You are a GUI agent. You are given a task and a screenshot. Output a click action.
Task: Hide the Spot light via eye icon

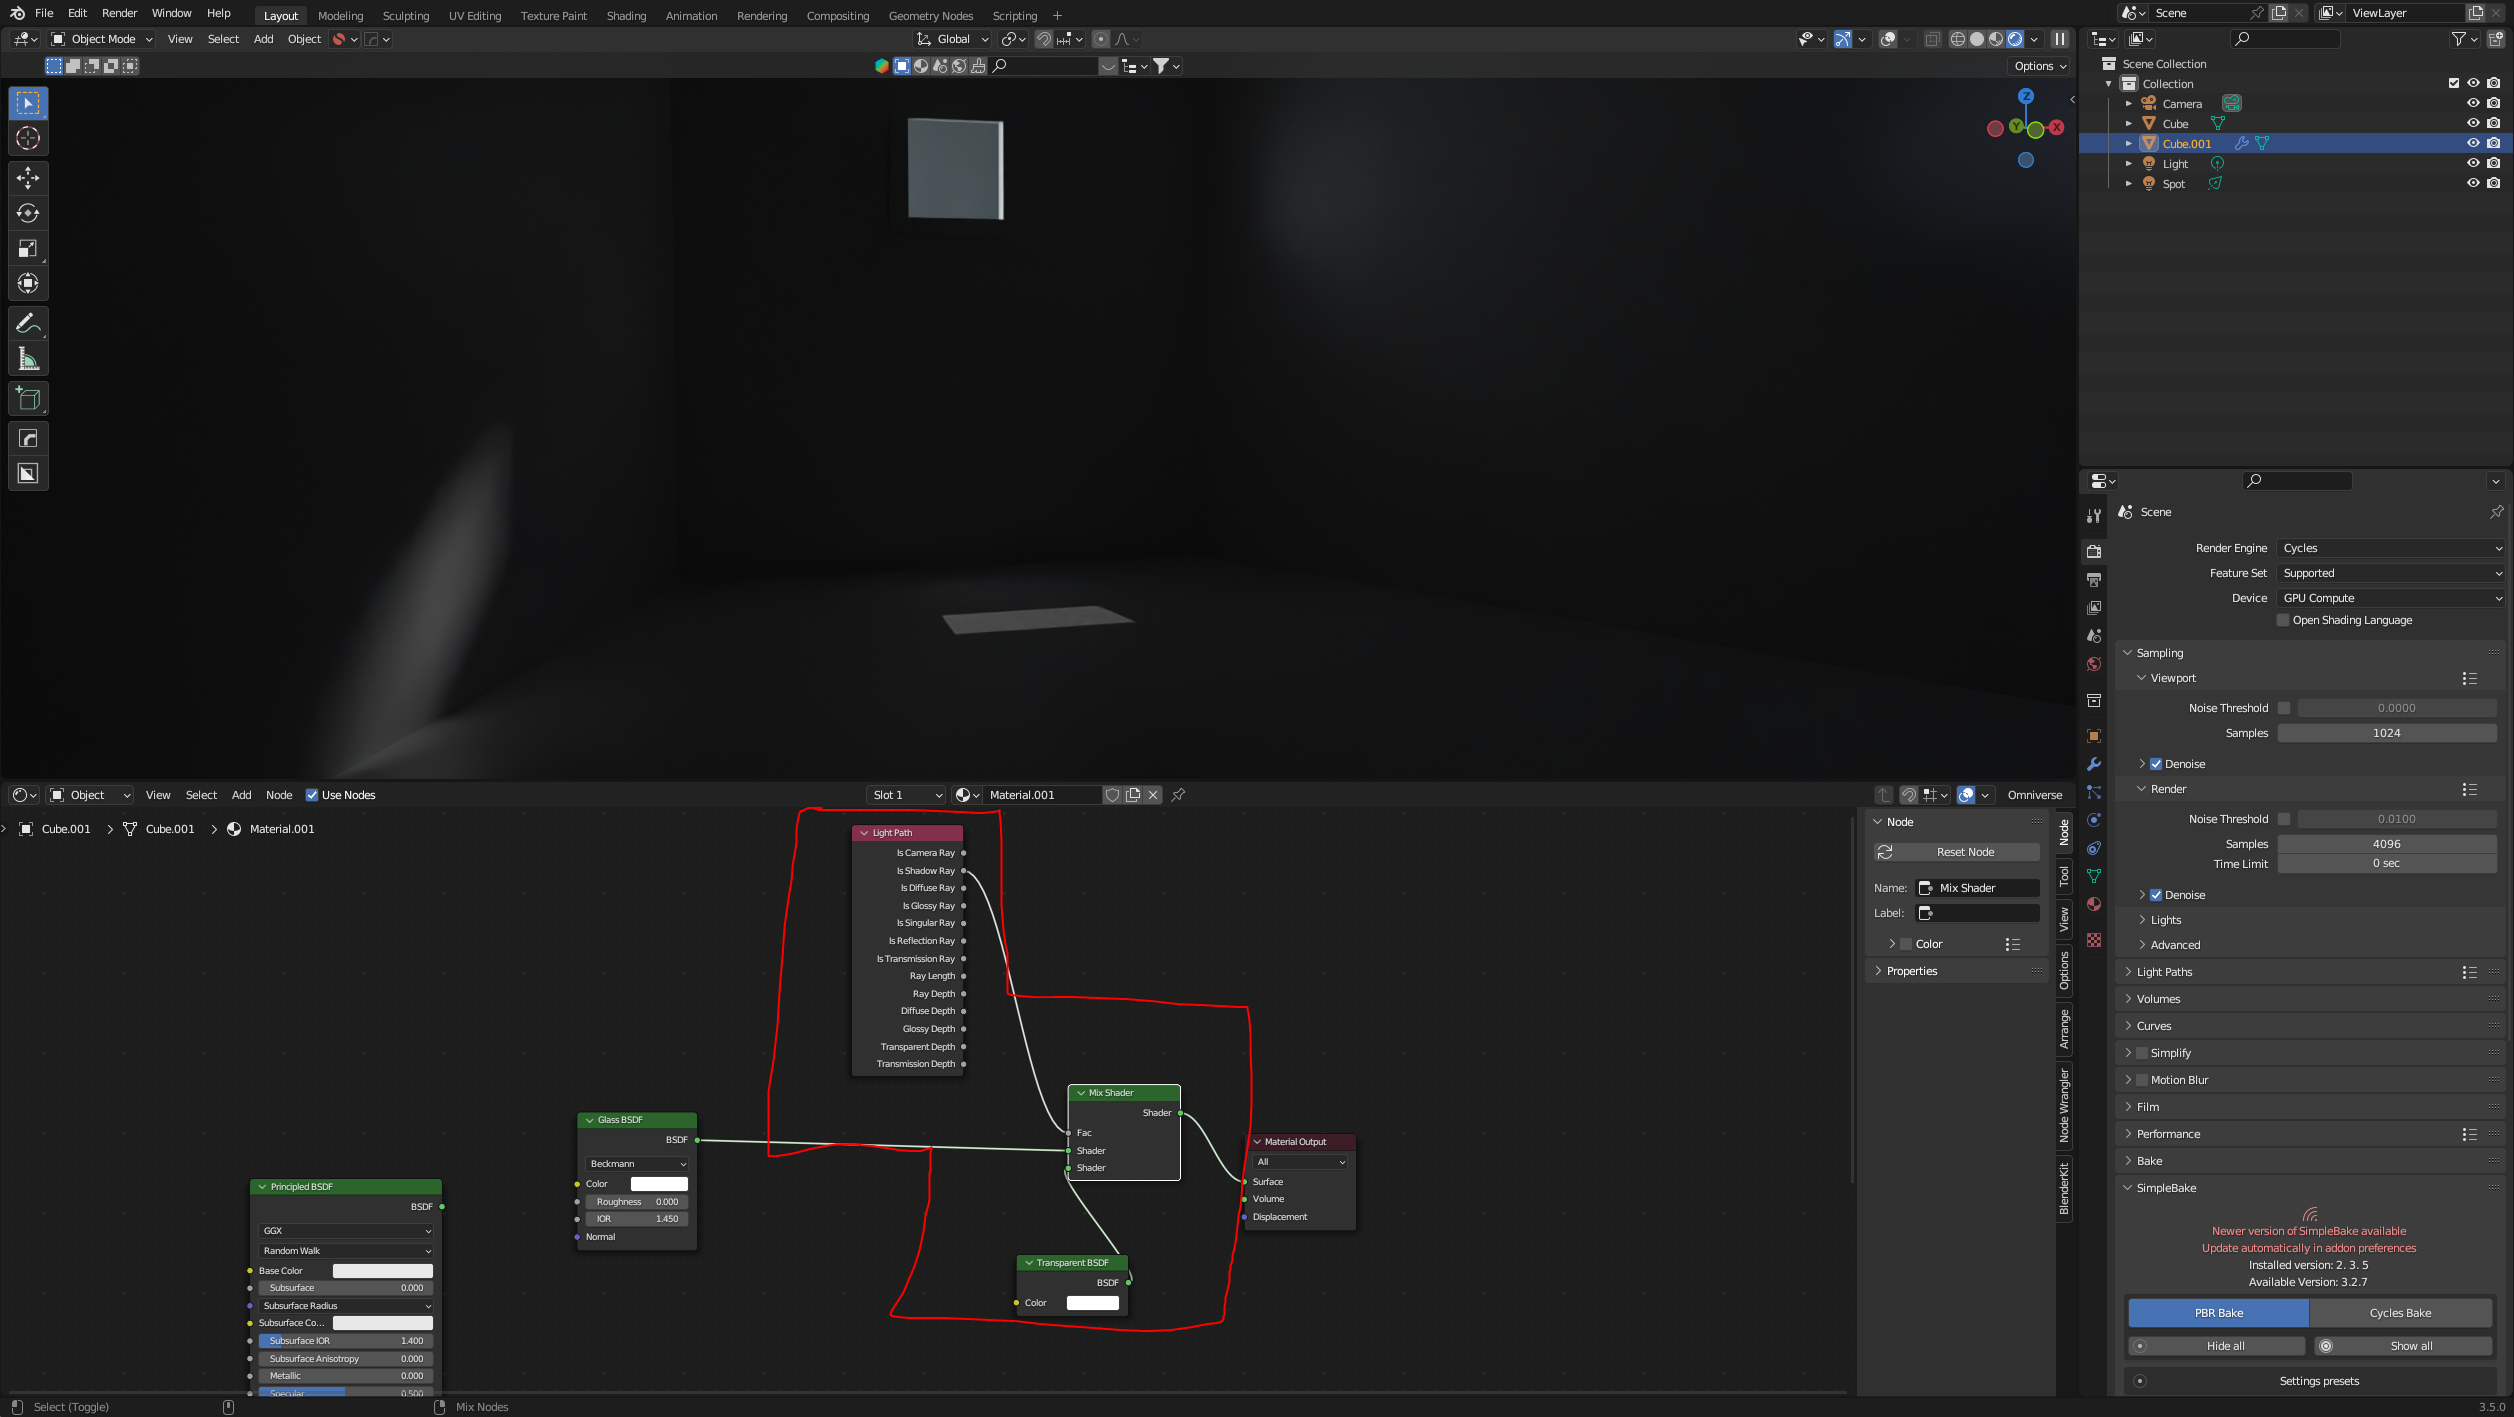click(2473, 183)
